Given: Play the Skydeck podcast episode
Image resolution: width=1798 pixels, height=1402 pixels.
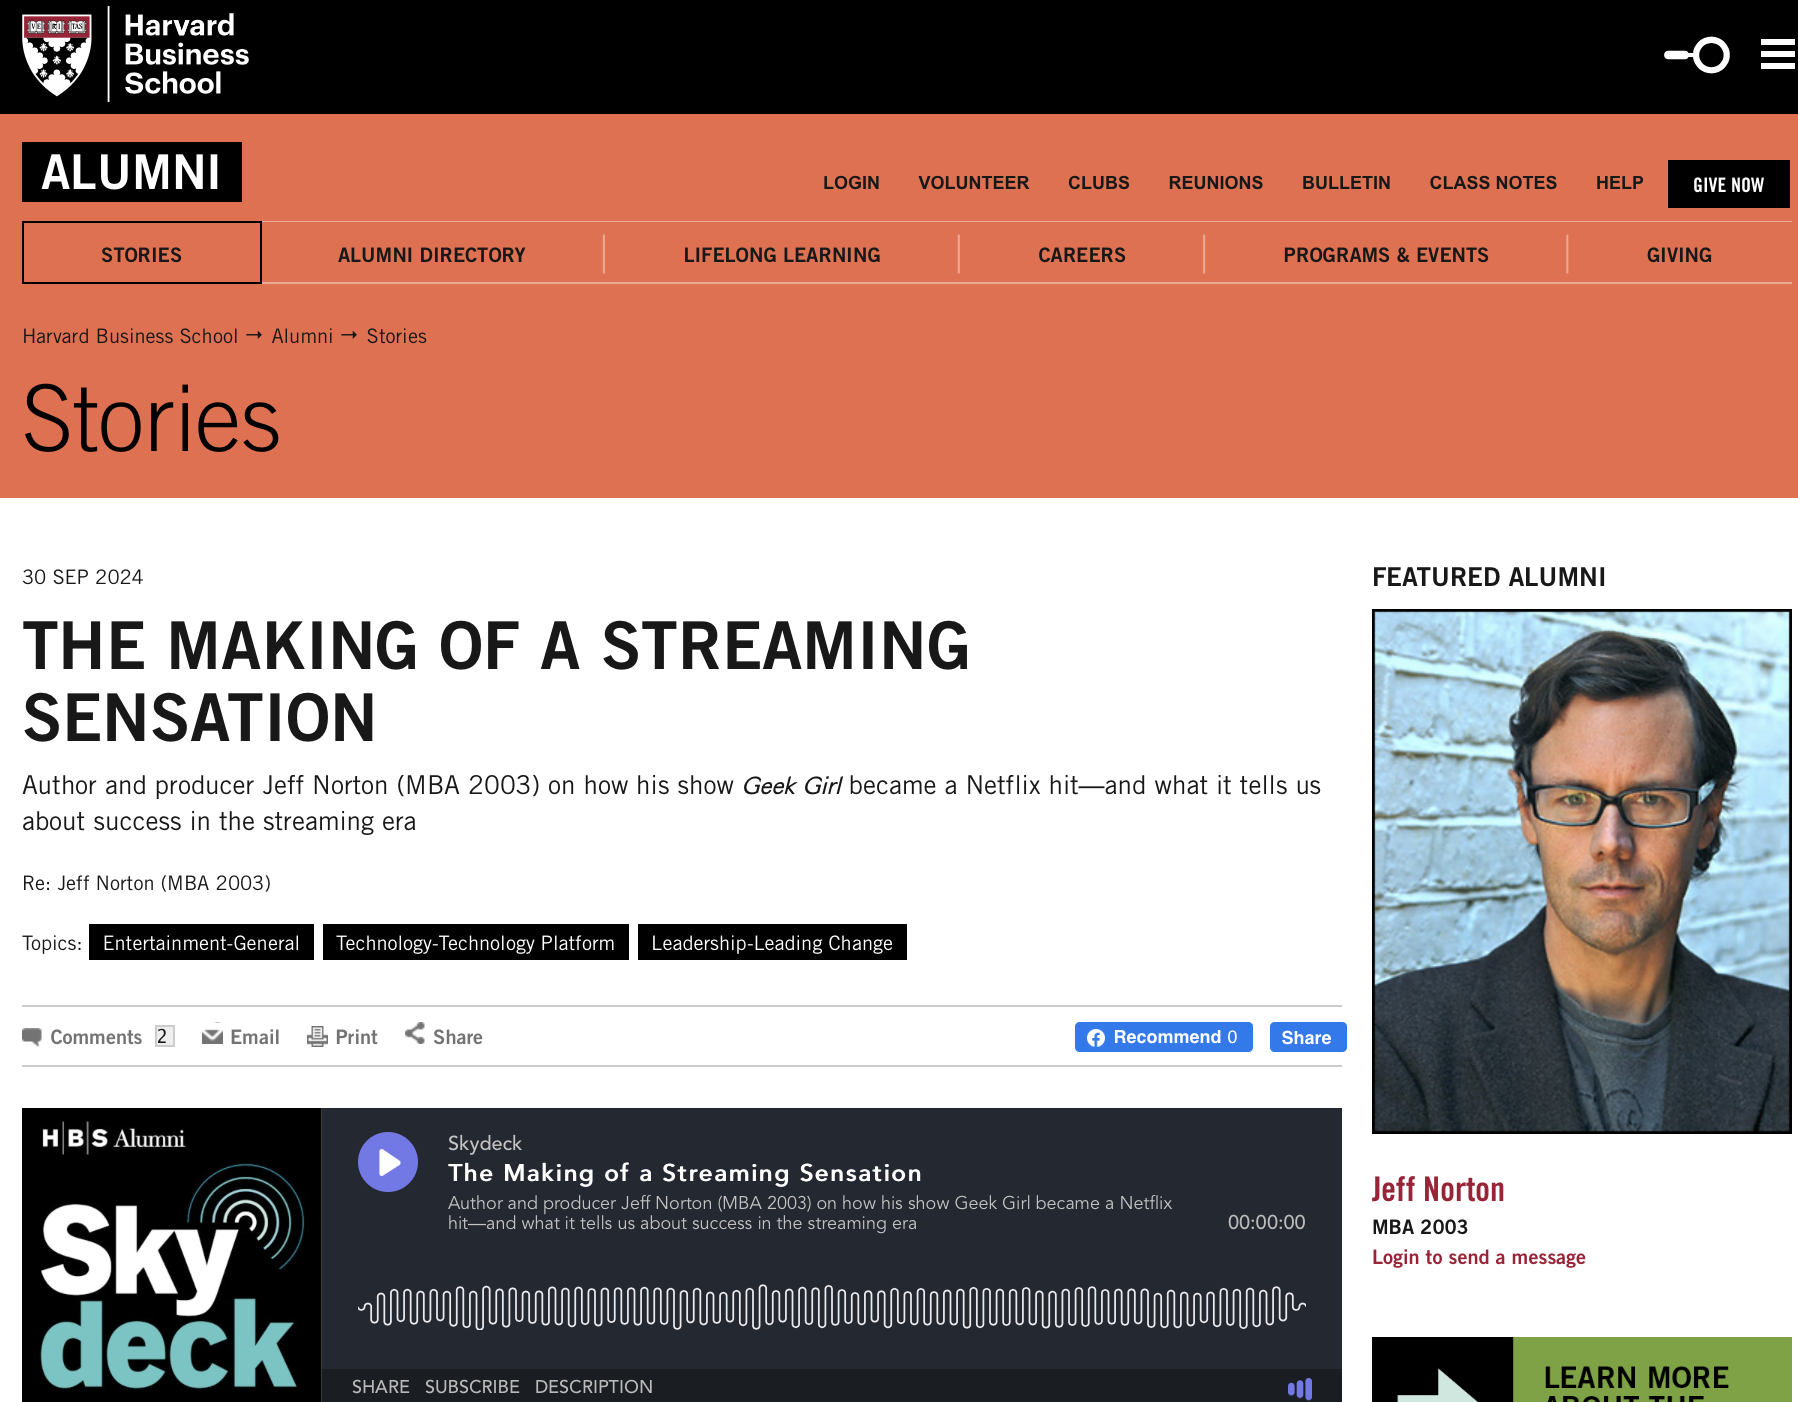Looking at the screenshot, I should click(388, 1162).
